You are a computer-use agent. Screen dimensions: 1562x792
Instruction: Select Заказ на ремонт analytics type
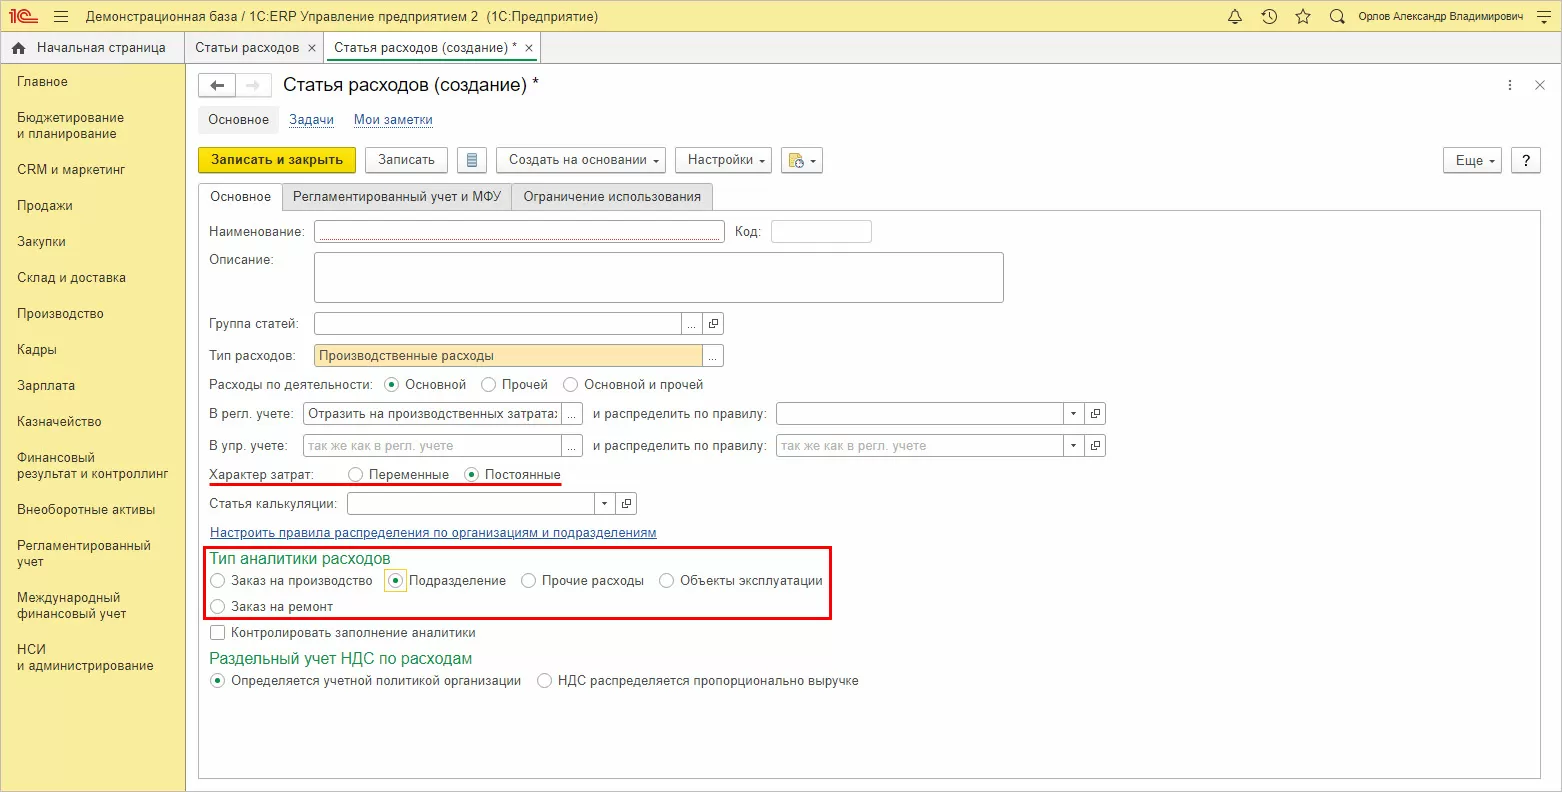click(218, 607)
